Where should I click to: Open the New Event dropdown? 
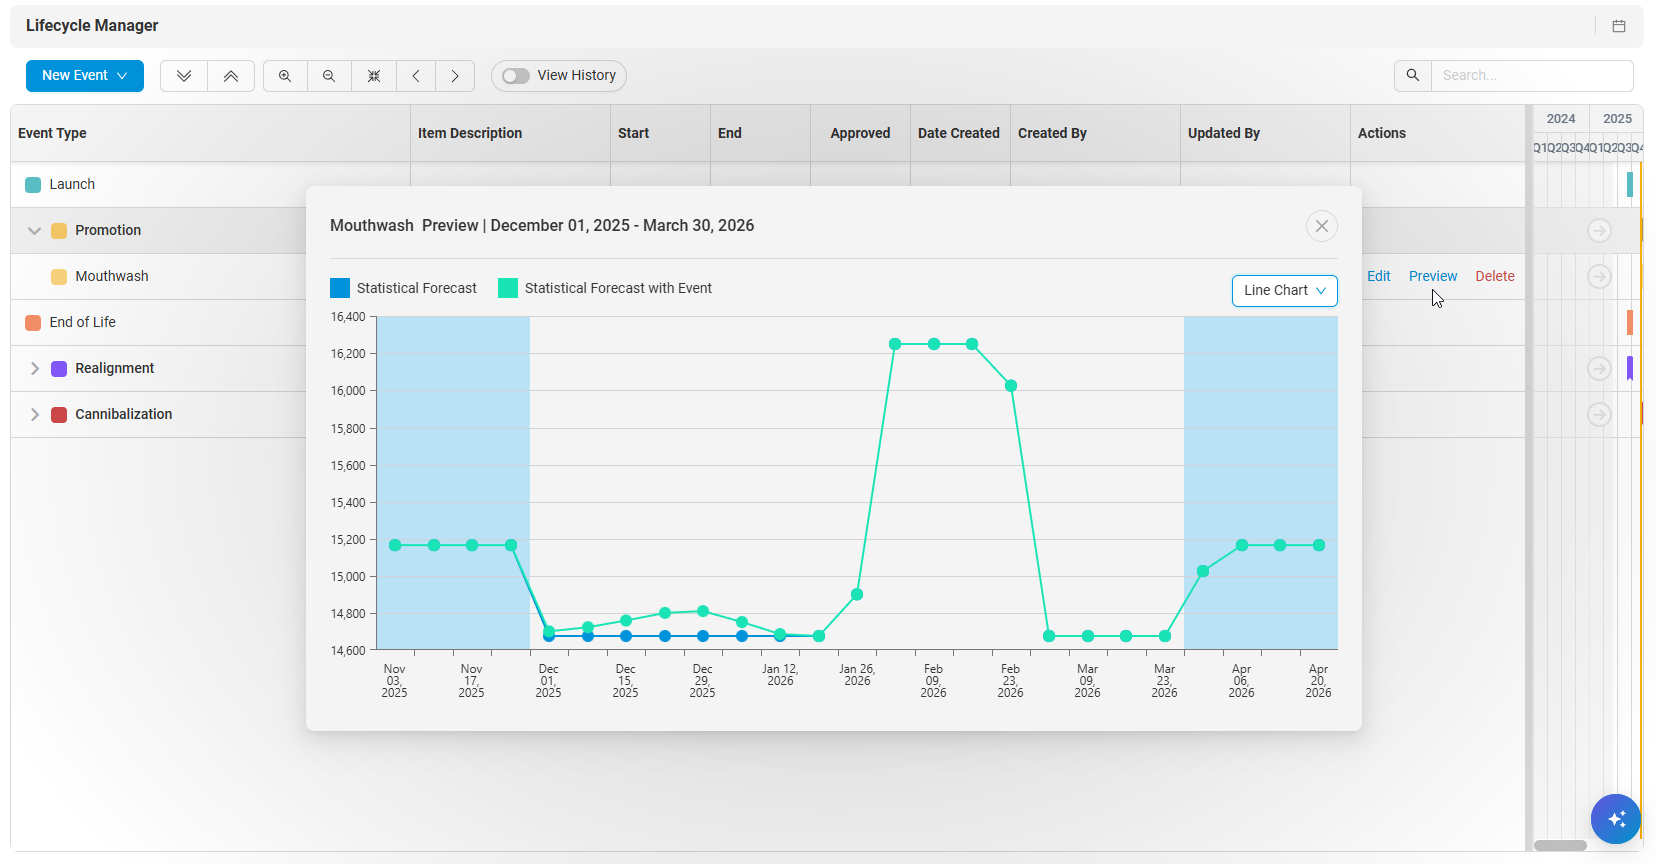click(85, 76)
